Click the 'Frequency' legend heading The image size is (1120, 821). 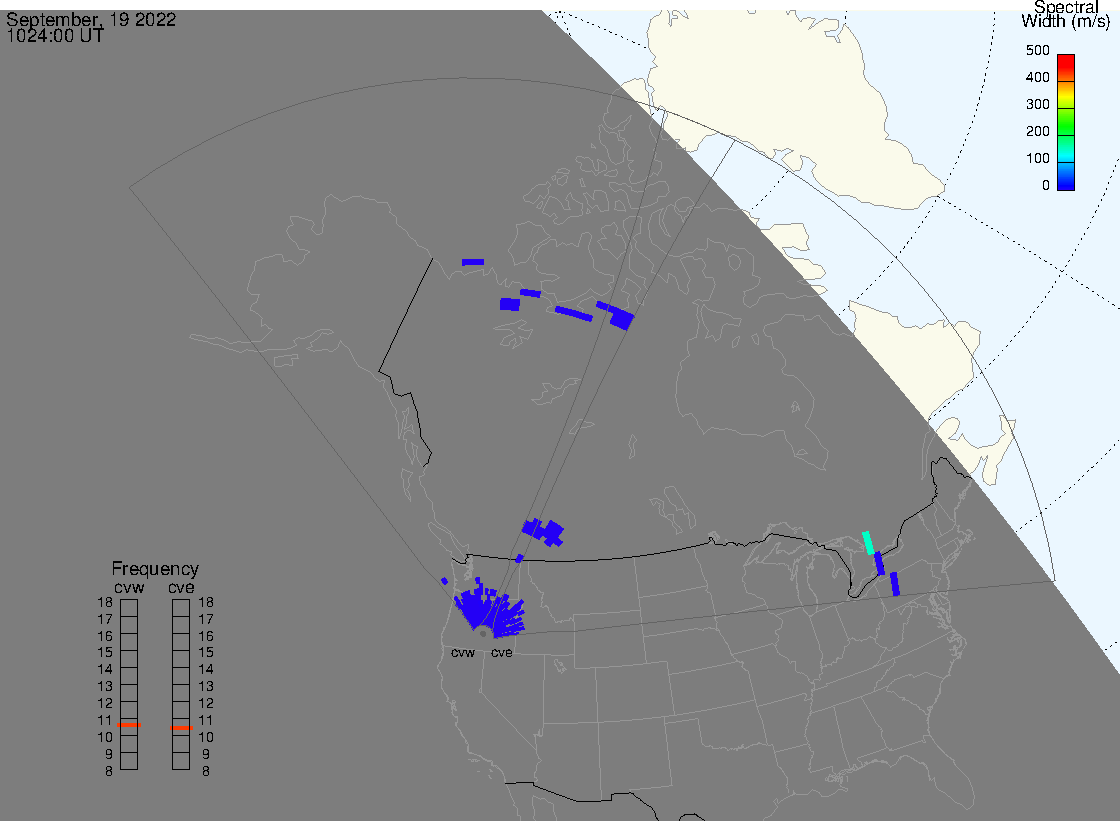pos(155,569)
